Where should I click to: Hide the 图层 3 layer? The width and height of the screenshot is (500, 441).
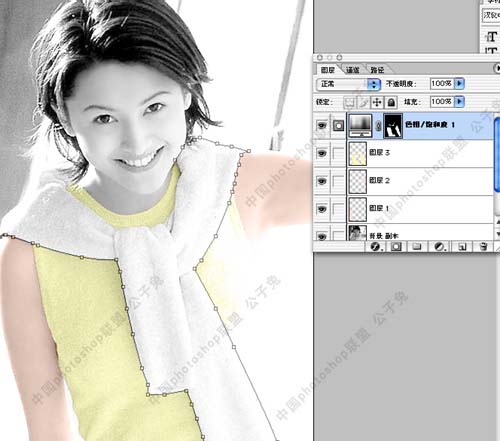point(322,153)
